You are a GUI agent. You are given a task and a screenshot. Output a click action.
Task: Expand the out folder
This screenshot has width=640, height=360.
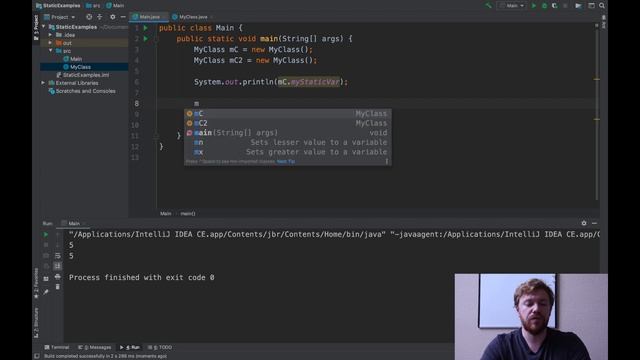(x=51, y=43)
